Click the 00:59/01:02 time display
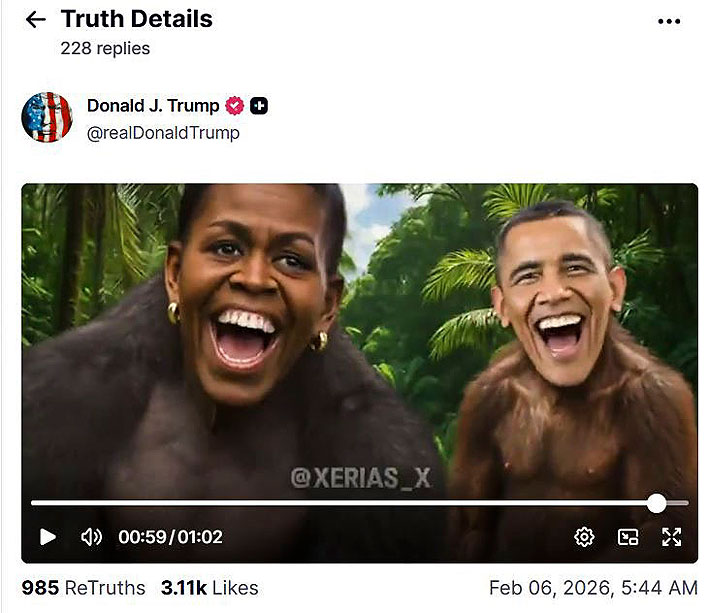Screen dimensions: 710x613 [x=170, y=537]
